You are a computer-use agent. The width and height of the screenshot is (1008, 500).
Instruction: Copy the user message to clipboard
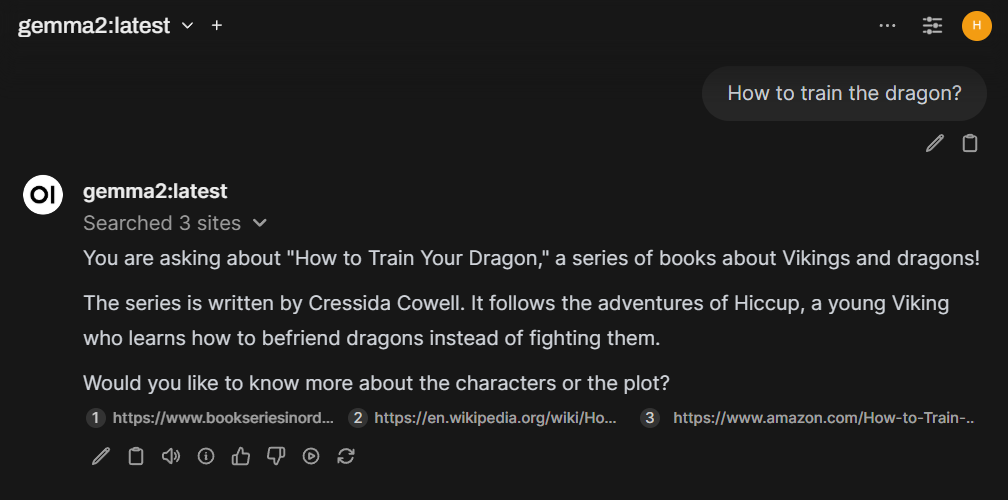coord(969,143)
